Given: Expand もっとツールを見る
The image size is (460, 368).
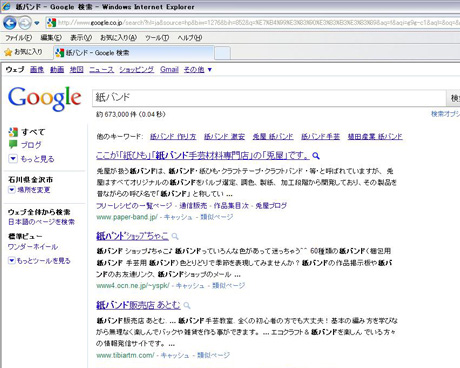Looking at the screenshot, I should point(39,261).
